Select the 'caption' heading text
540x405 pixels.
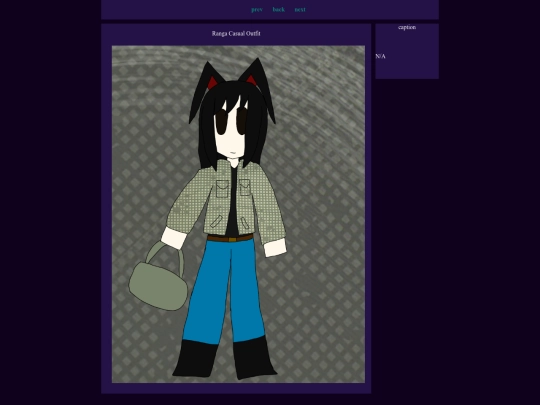coord(407,27)
